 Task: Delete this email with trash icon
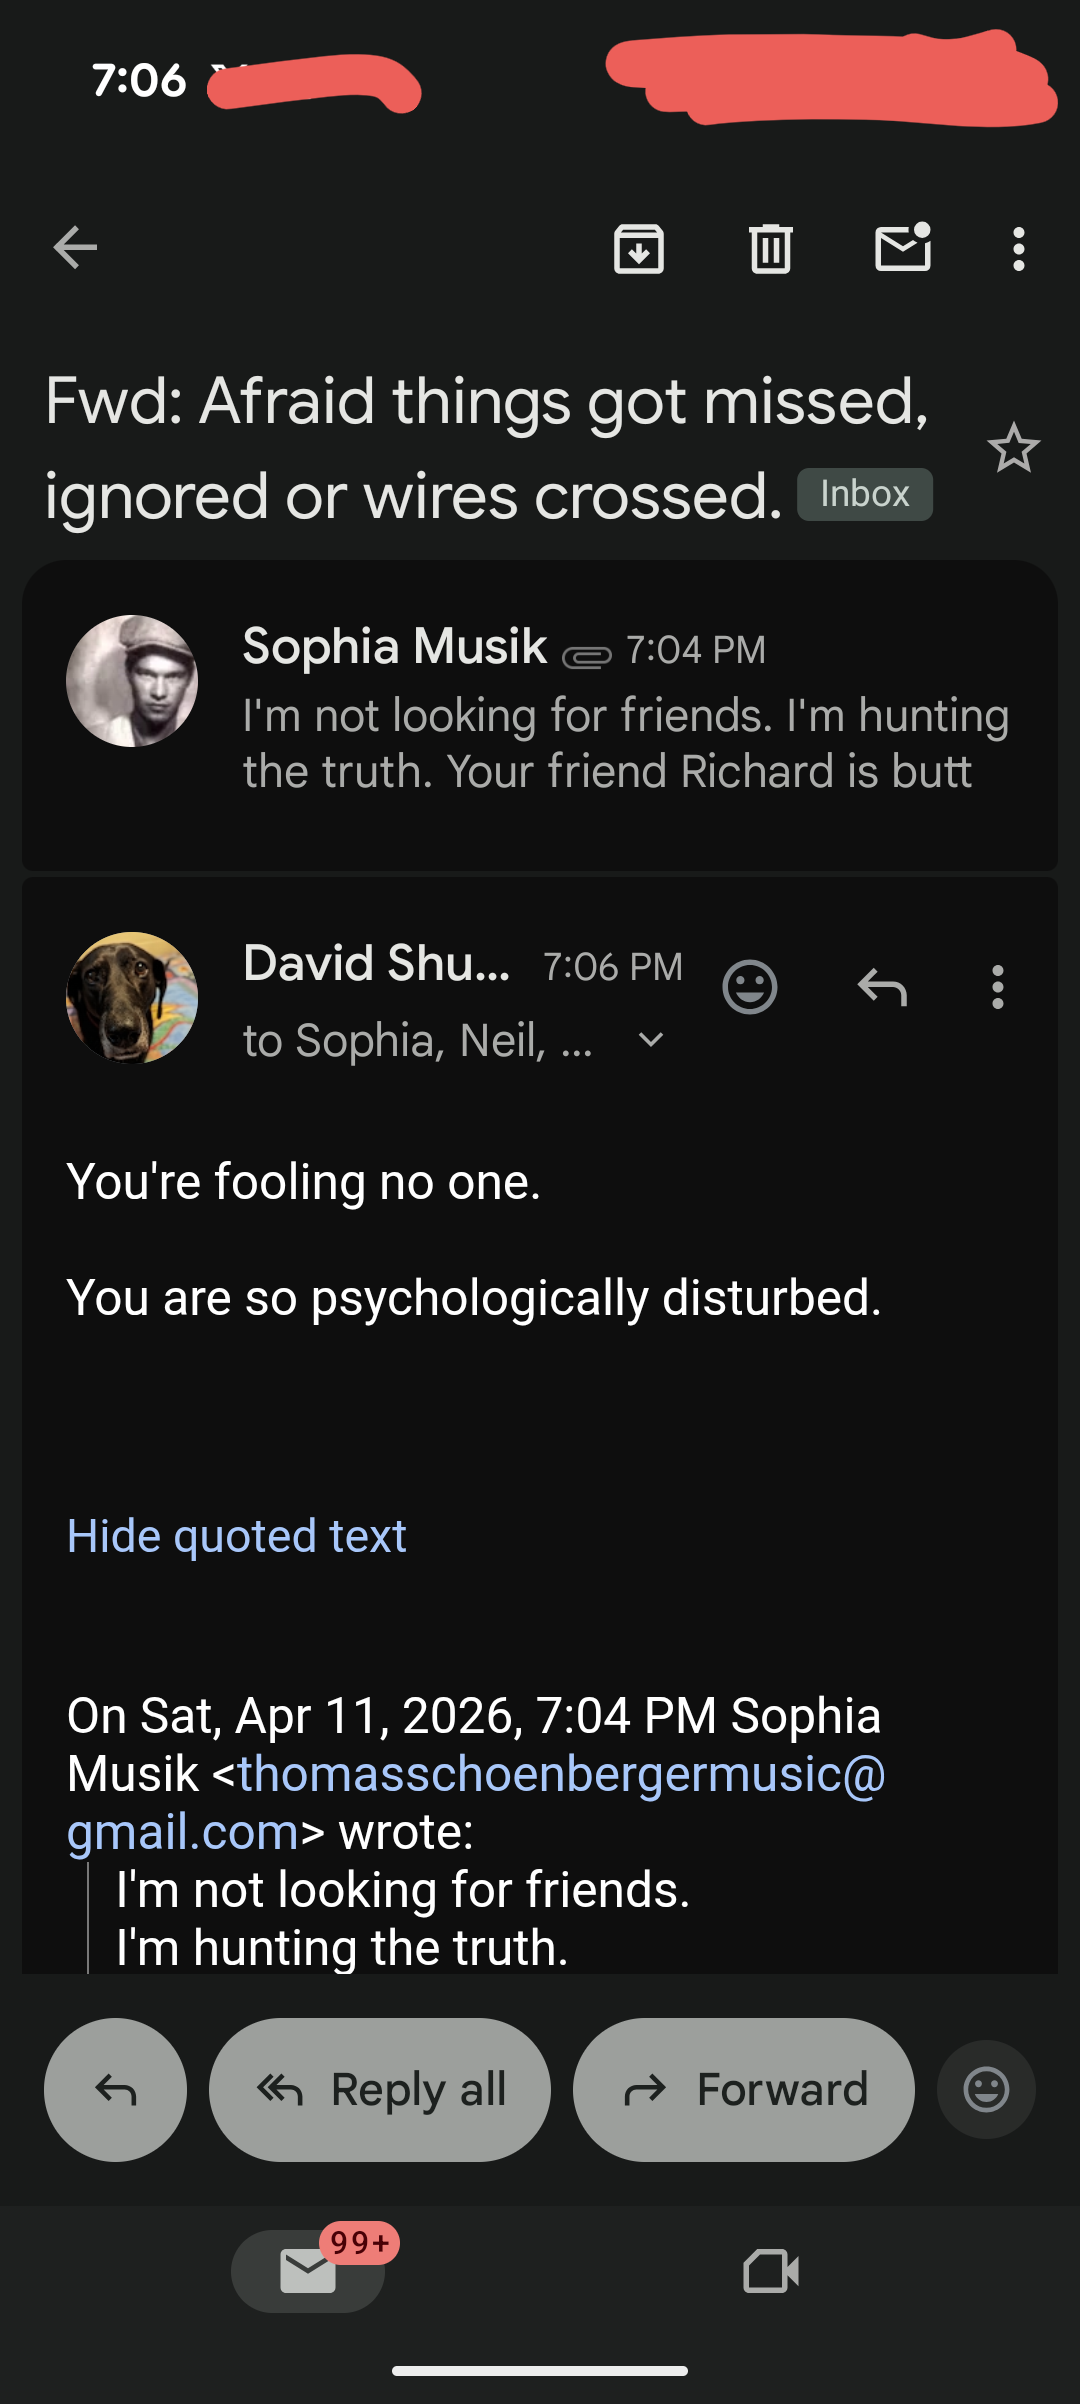tap(771, 249)
